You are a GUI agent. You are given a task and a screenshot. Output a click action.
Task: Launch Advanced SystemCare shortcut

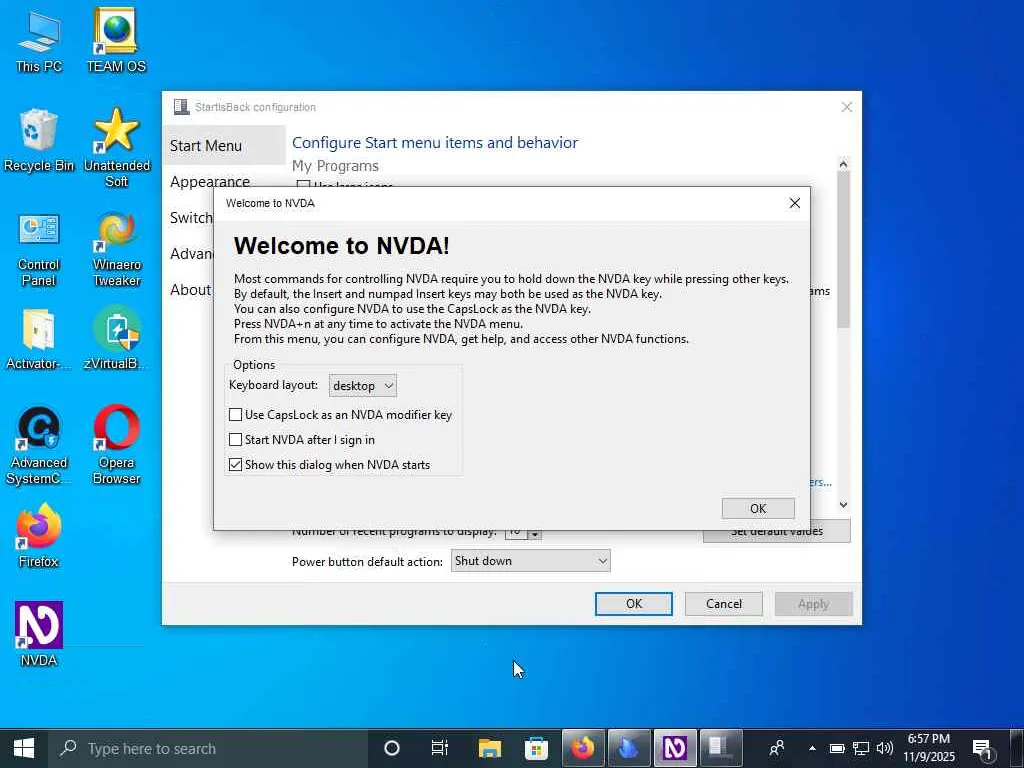(39, 445)
